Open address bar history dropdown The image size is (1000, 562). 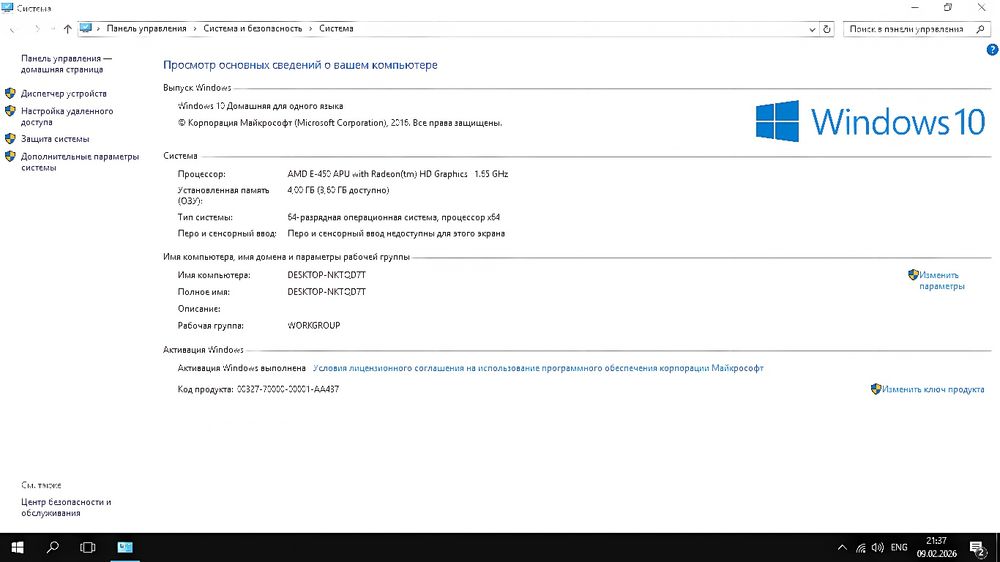(x=812, y=29)
